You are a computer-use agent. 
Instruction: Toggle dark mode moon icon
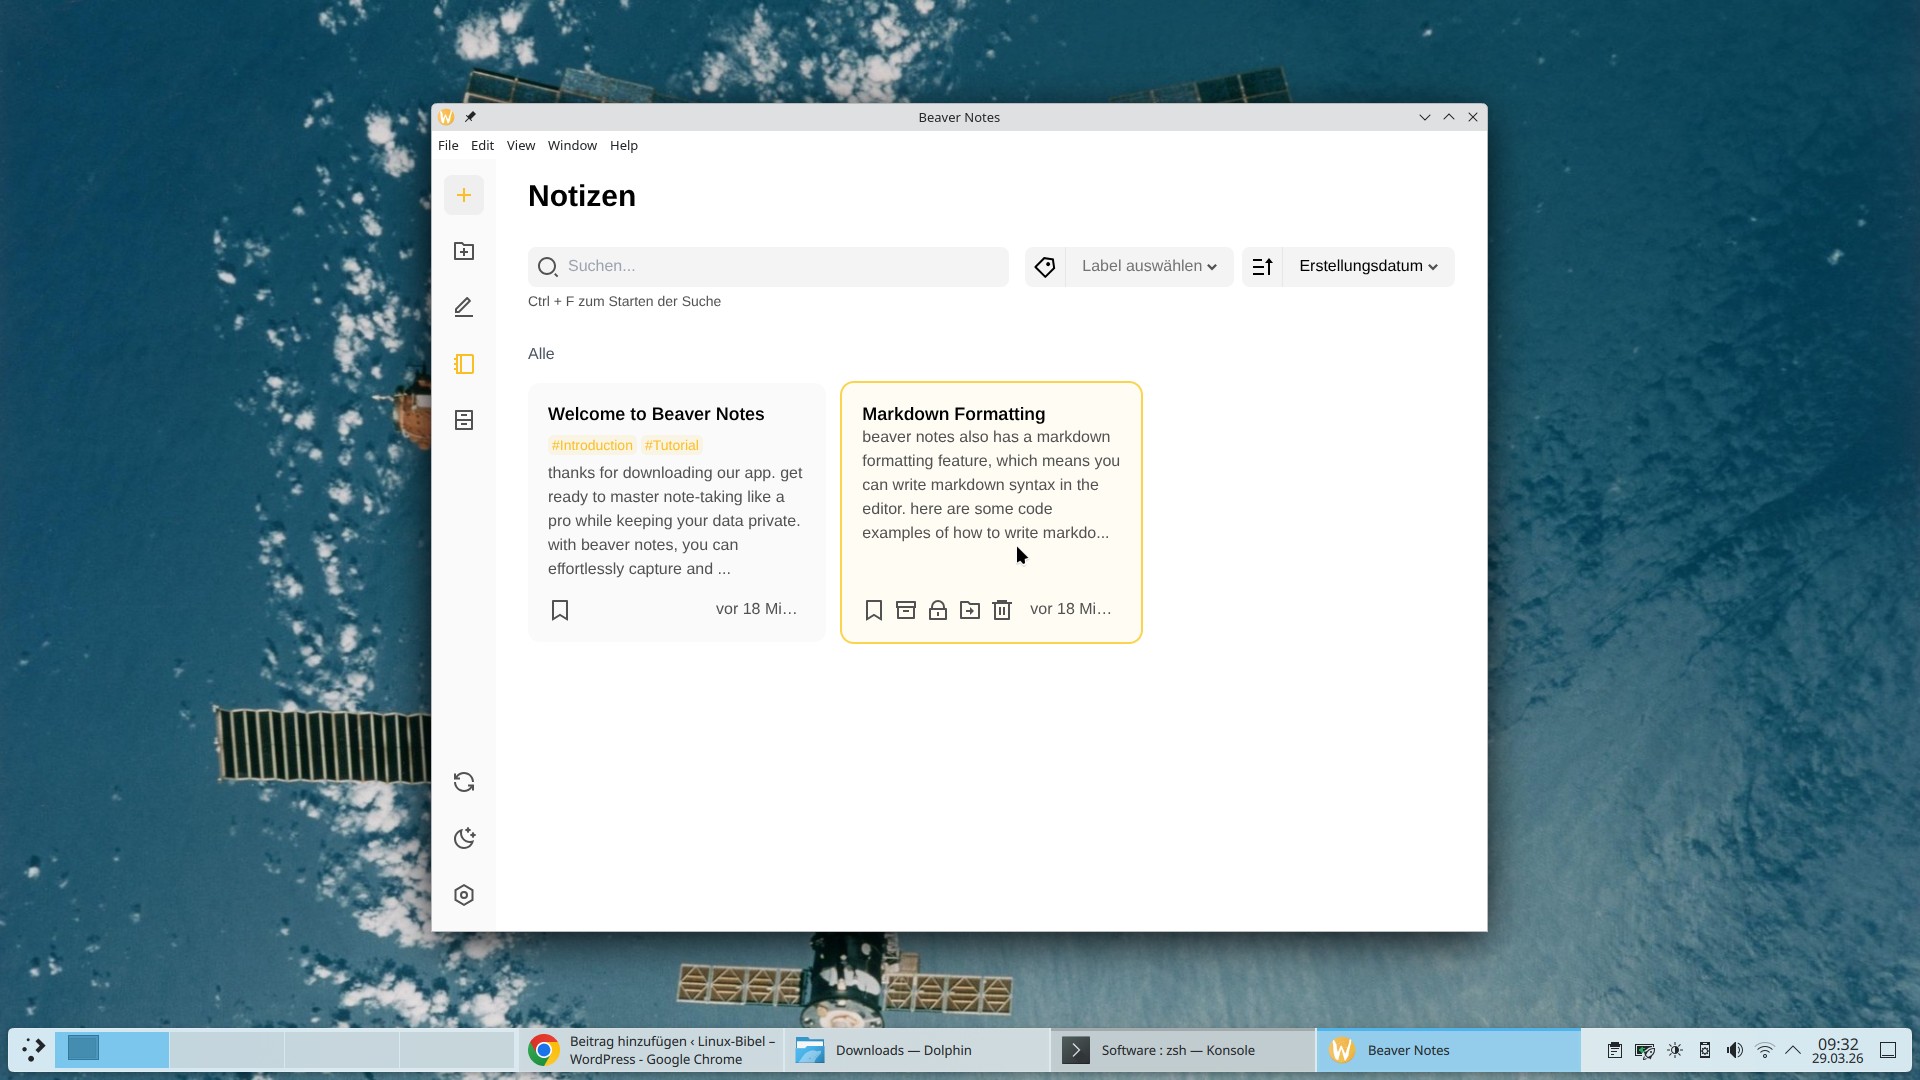(463, 838)
